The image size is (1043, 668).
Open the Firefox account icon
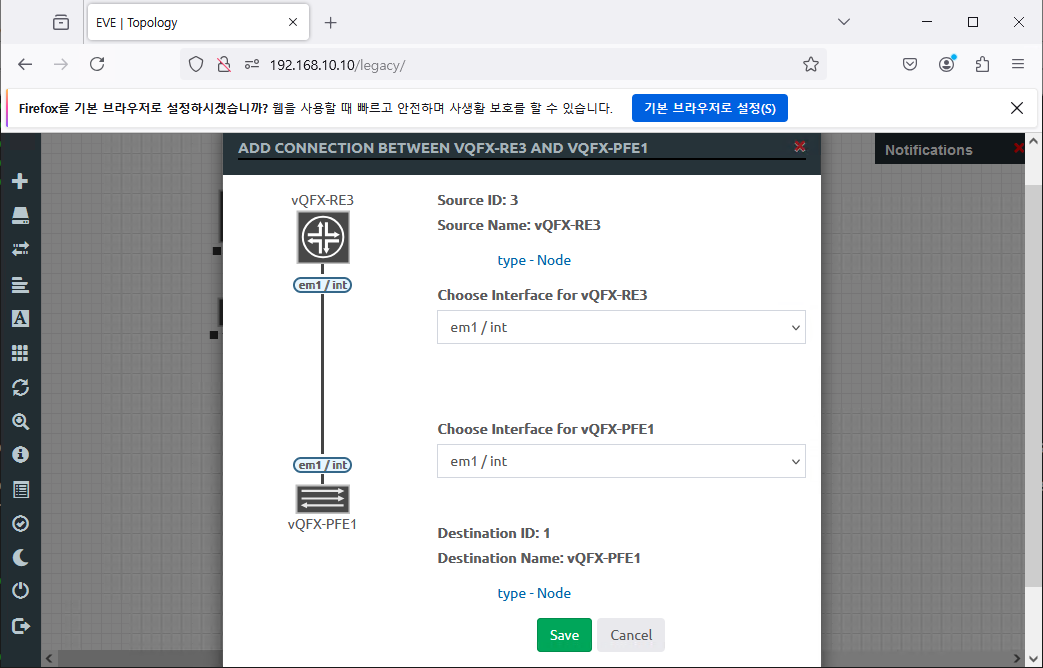(947, 65)
